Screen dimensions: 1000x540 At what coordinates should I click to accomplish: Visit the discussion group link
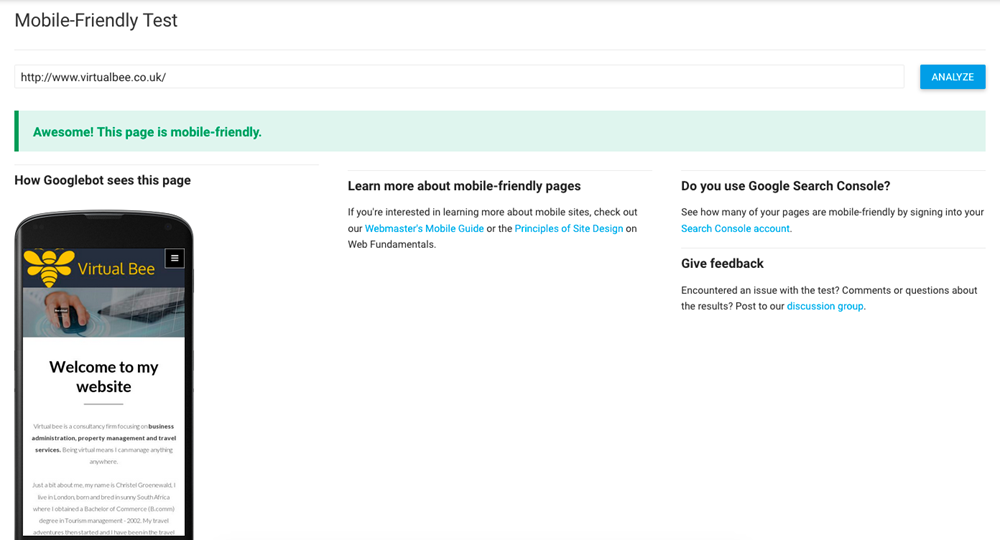tap(825, 306)
